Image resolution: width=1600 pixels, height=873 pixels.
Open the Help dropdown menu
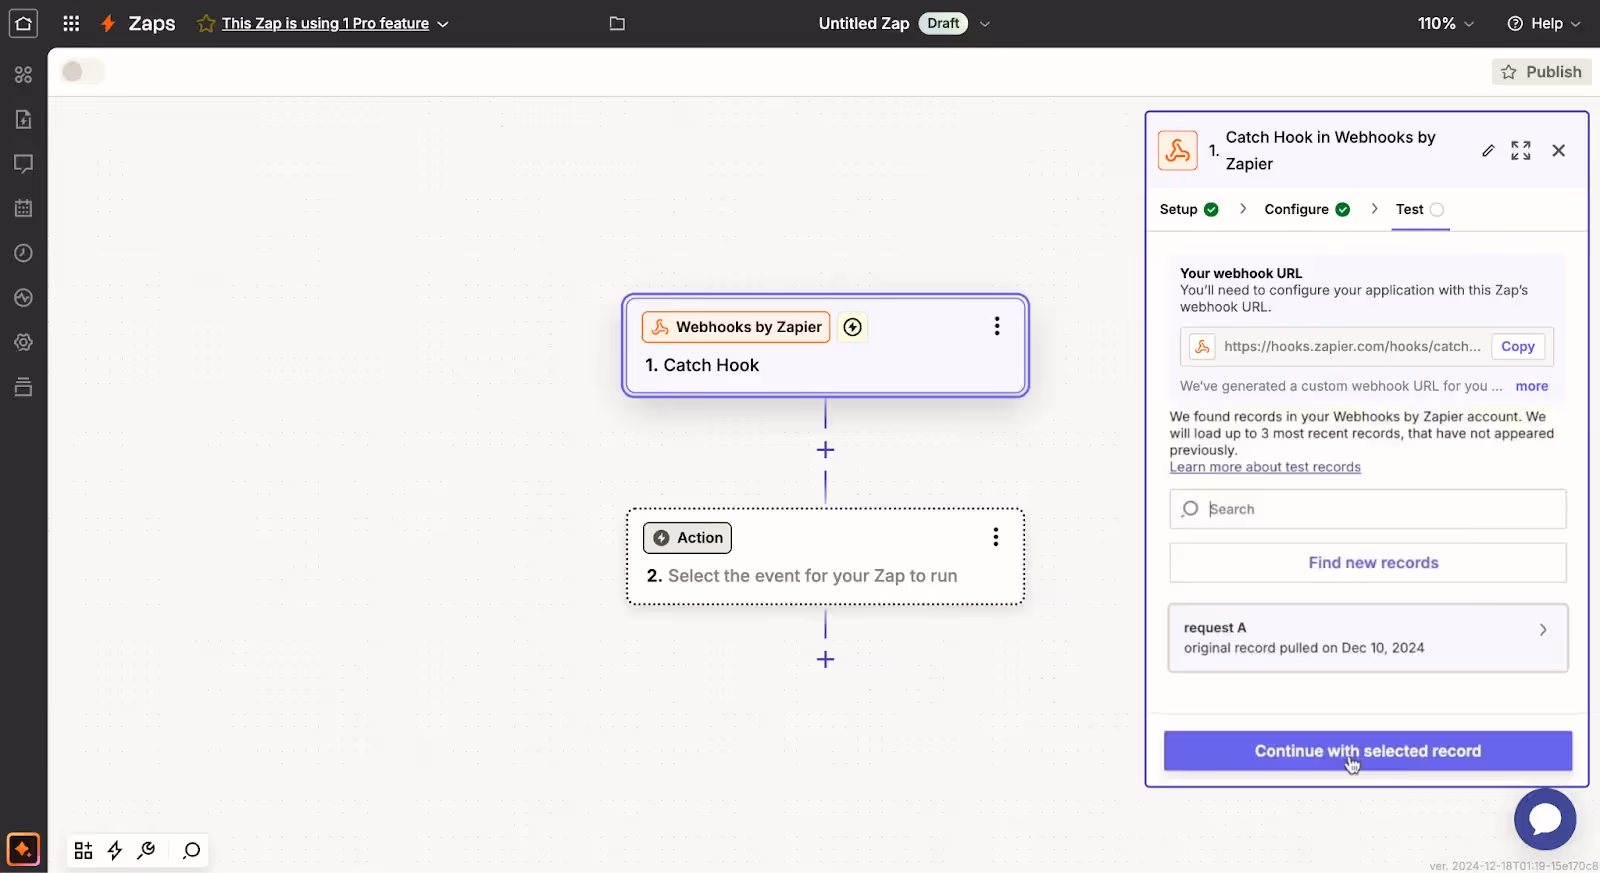(x=1544, y=23)
